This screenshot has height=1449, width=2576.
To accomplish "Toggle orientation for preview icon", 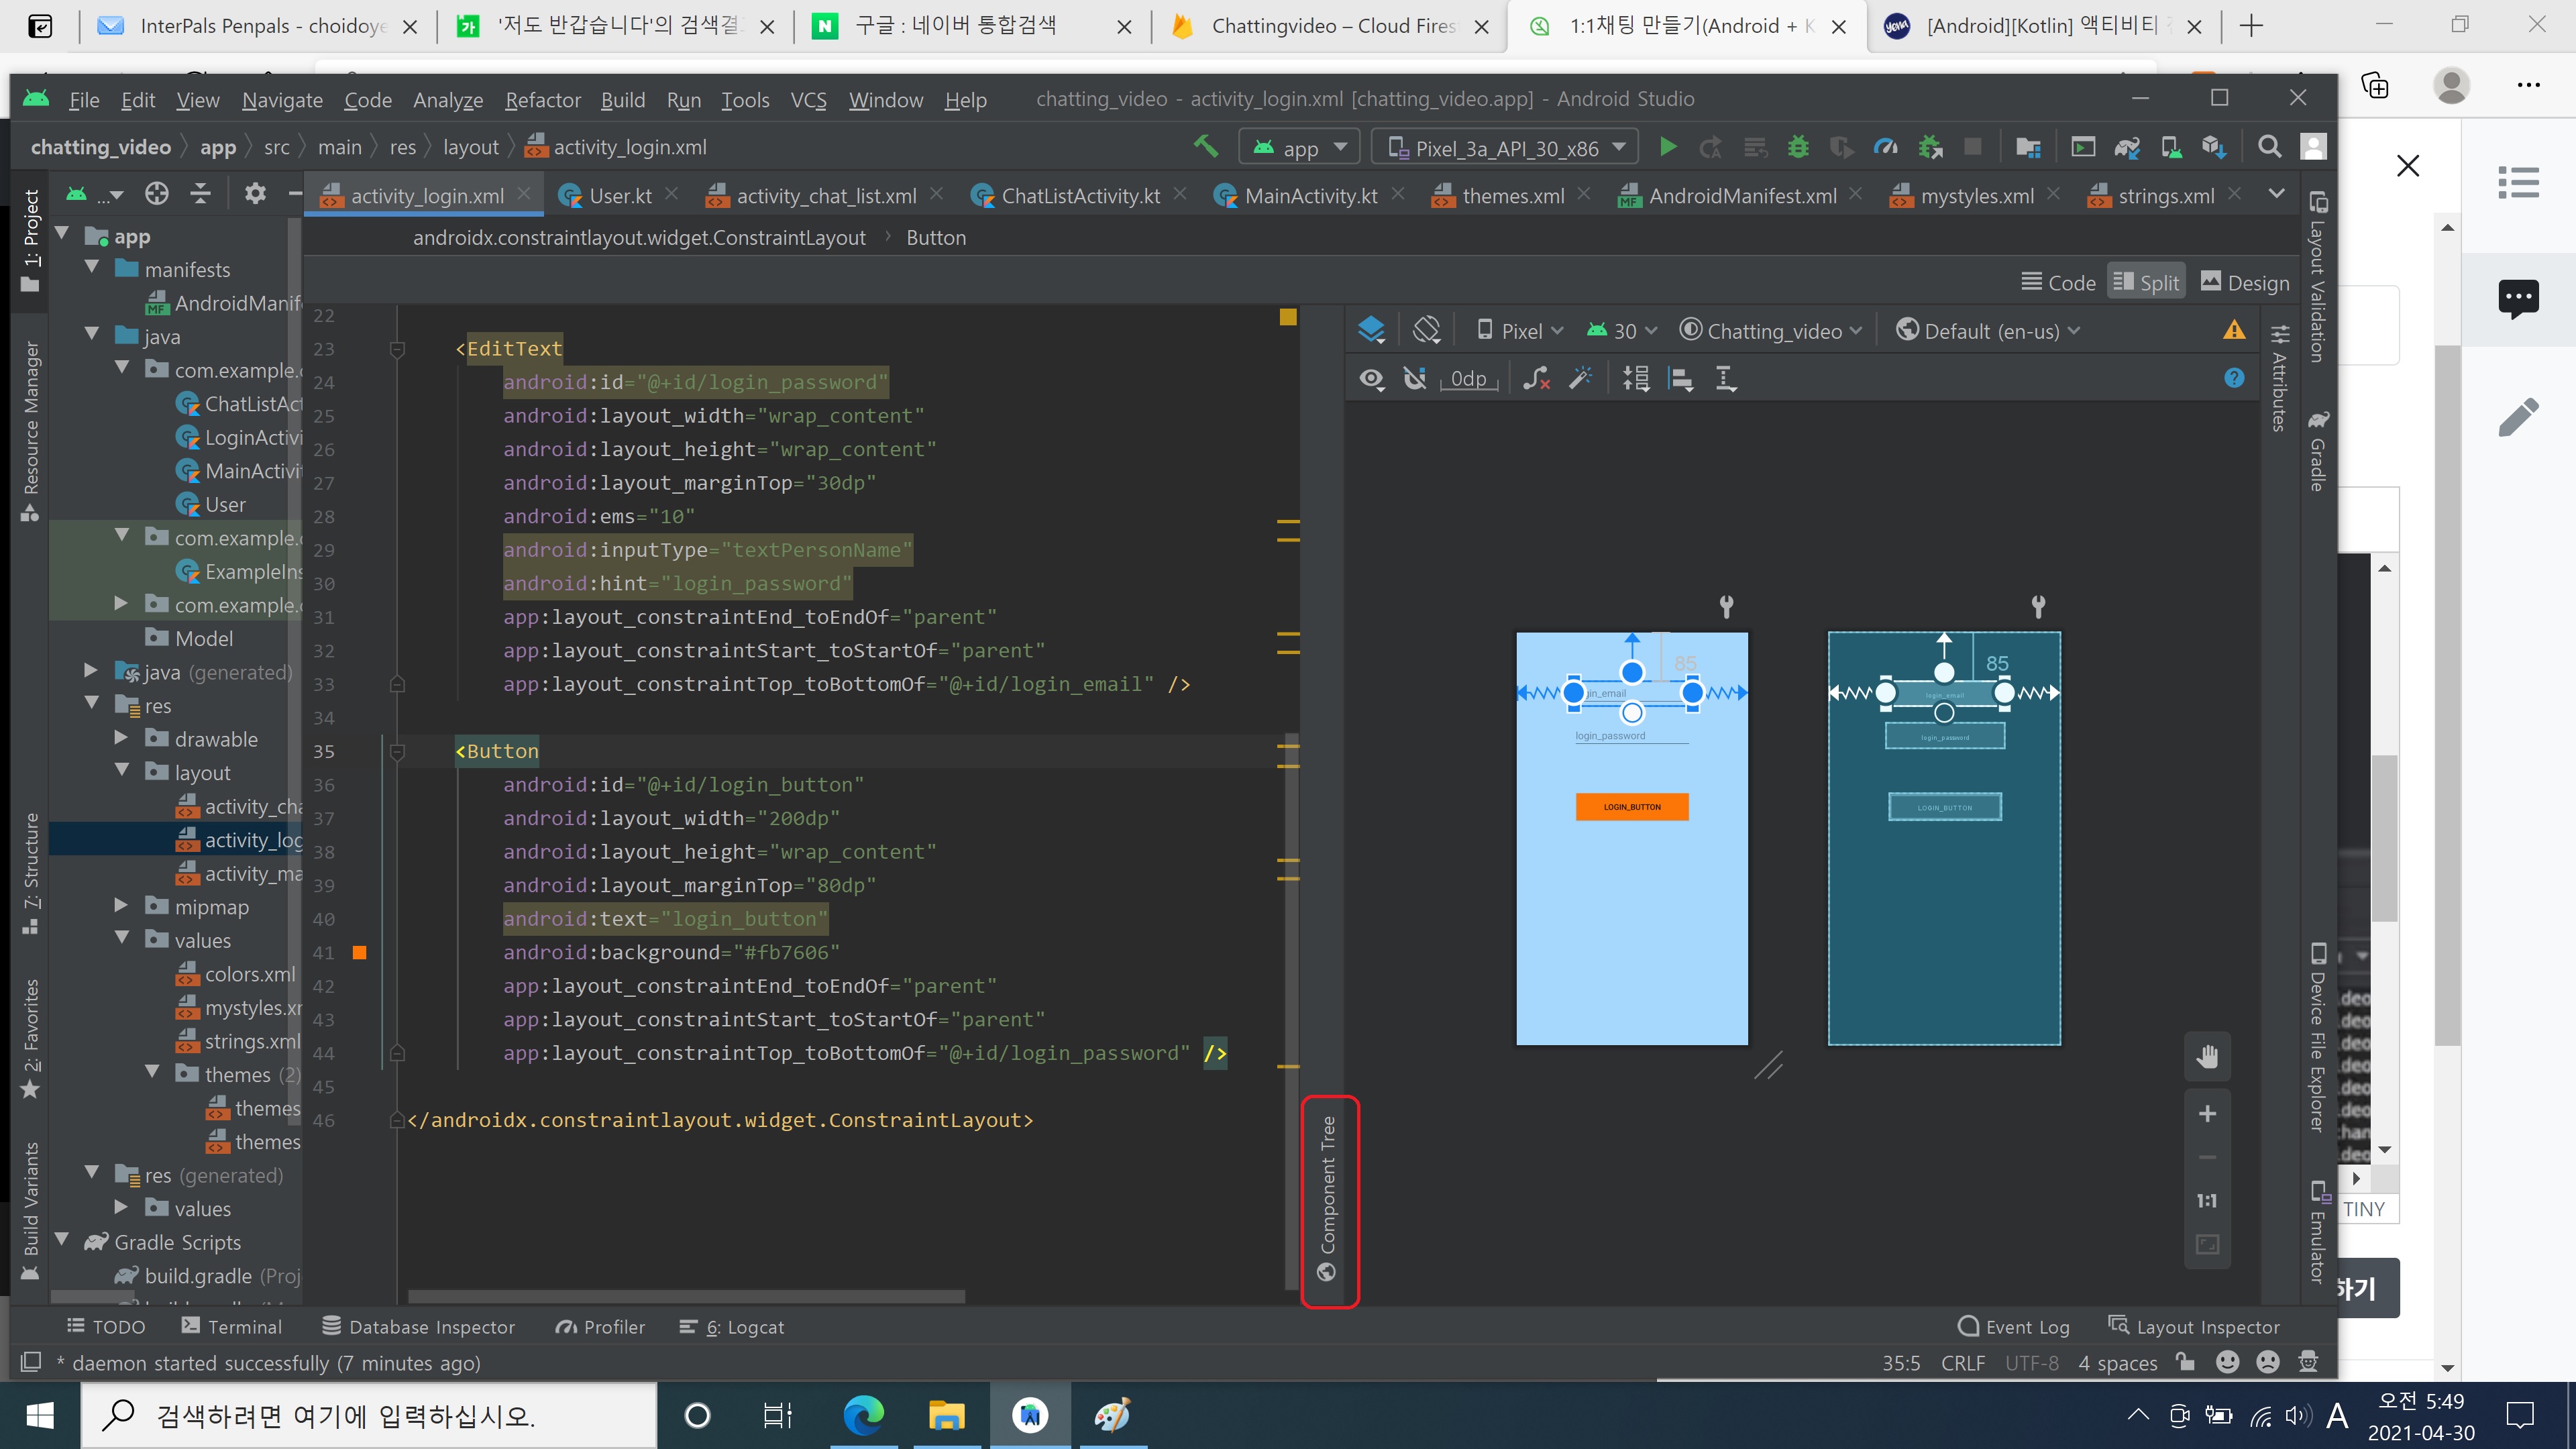I will click(1427, 330).
